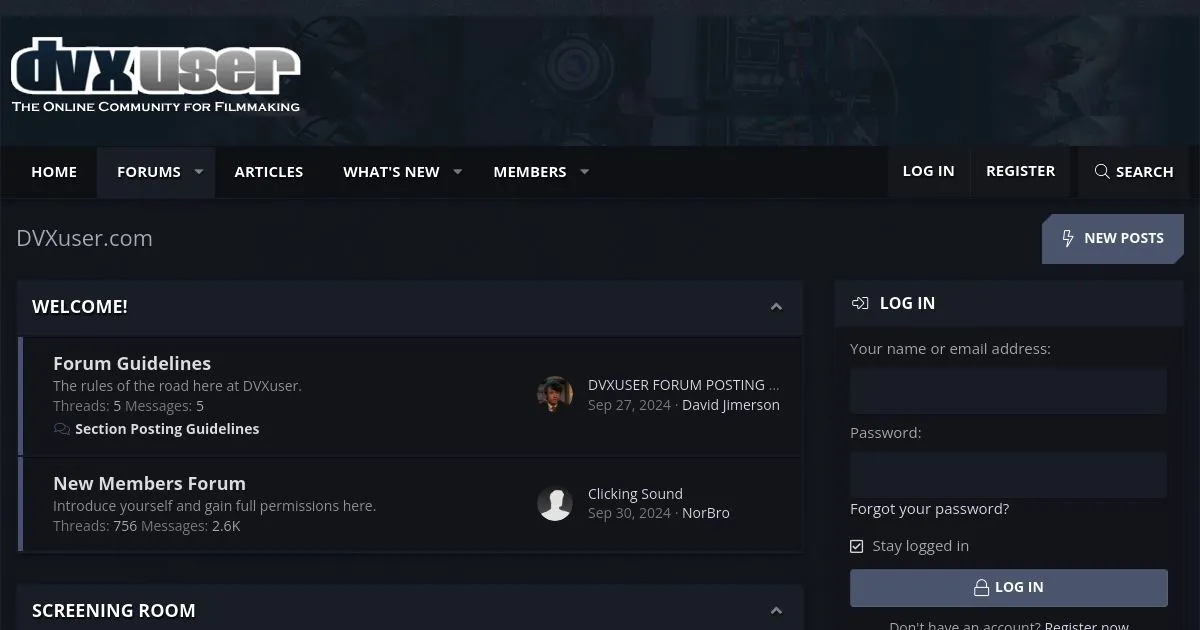Toggle the Stay logged in checkbox
The width and height of the screenshot is (1200, 630).
point(857,546)
